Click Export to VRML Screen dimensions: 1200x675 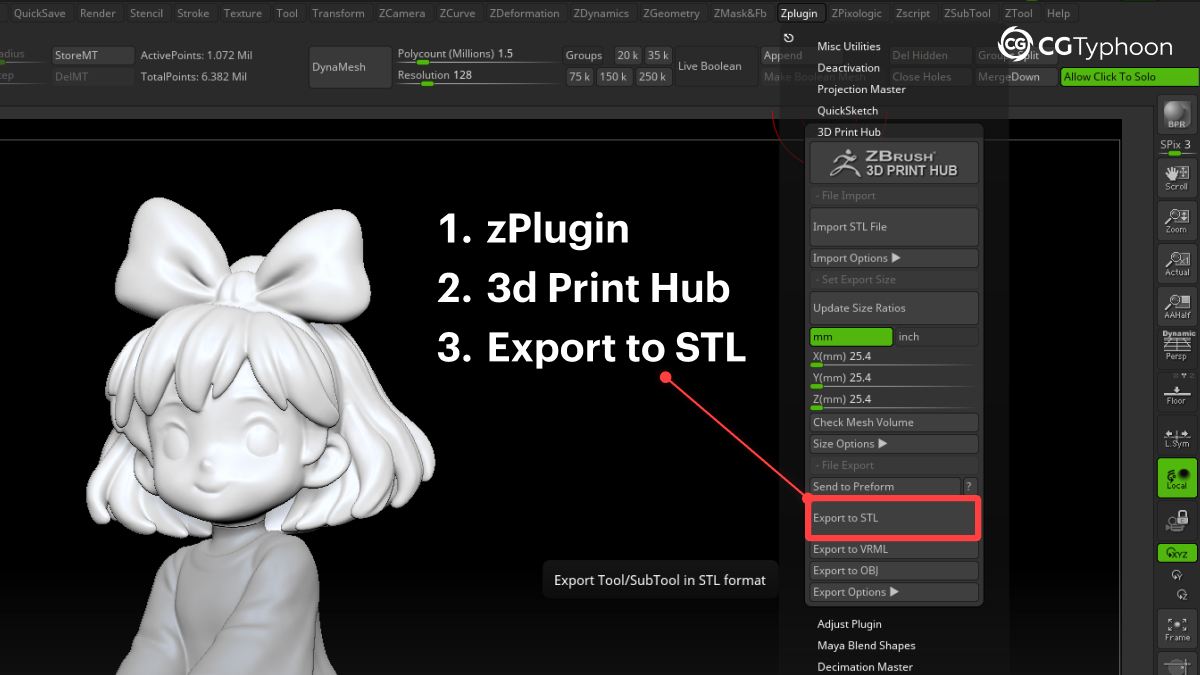[x=894, y=549]
